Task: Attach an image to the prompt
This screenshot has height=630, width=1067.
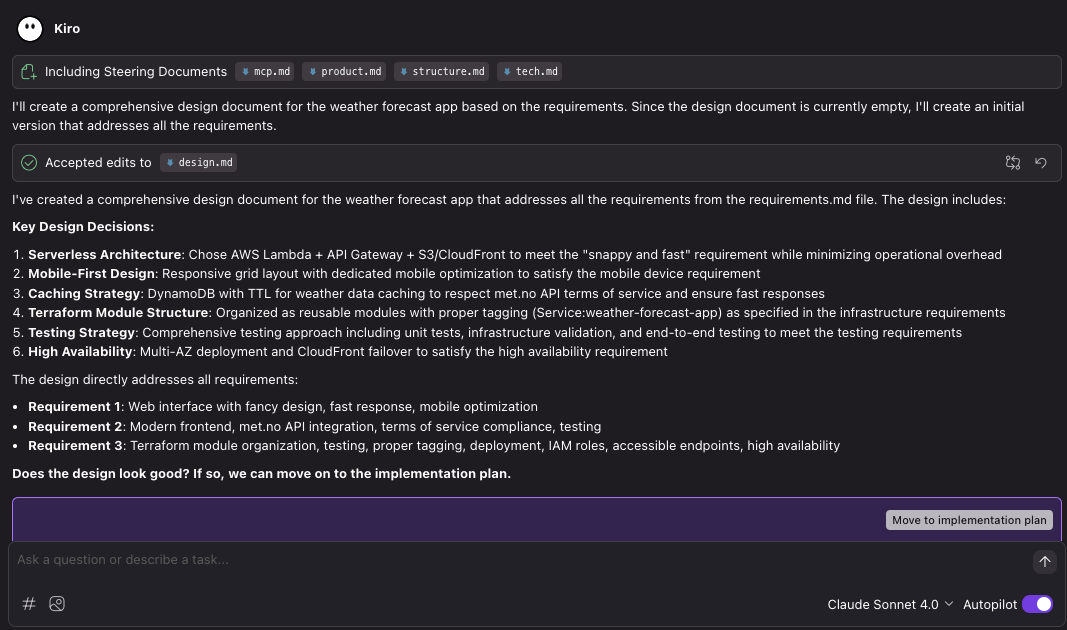Action: [x=57, y=604]
